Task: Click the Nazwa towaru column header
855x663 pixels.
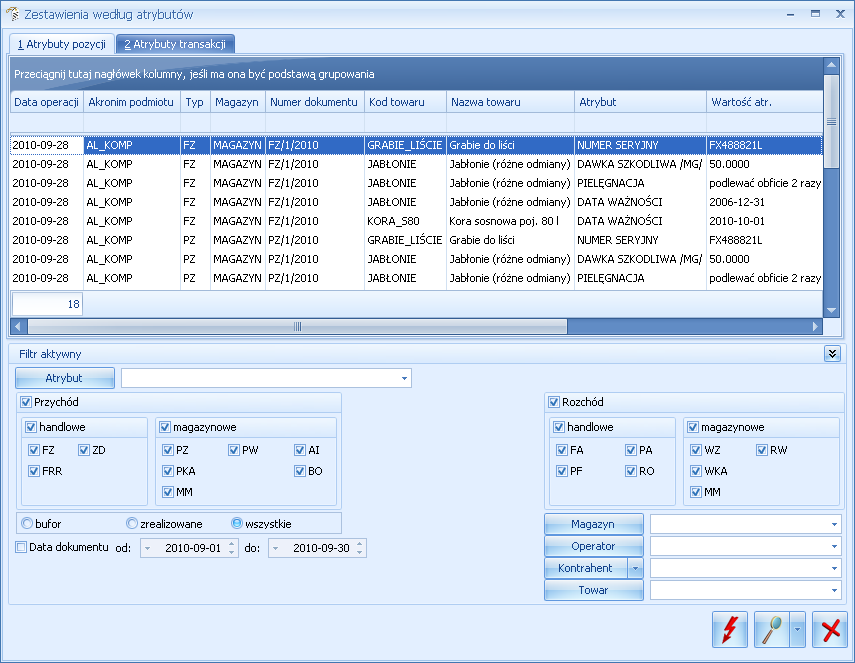Action: click(510, 102)
